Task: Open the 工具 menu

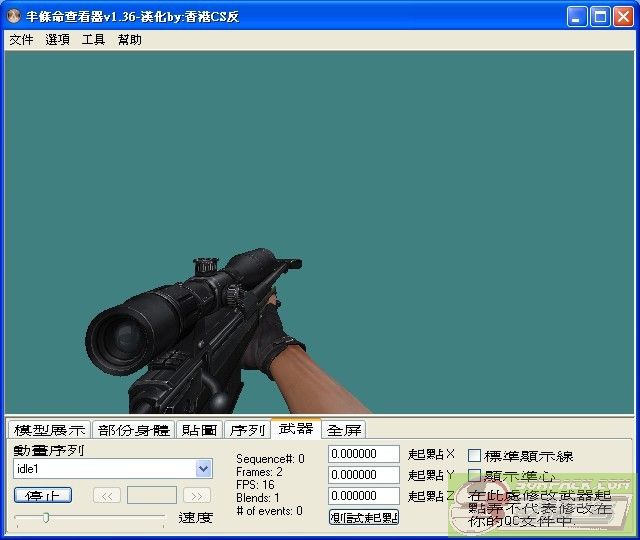Action: 93,40
